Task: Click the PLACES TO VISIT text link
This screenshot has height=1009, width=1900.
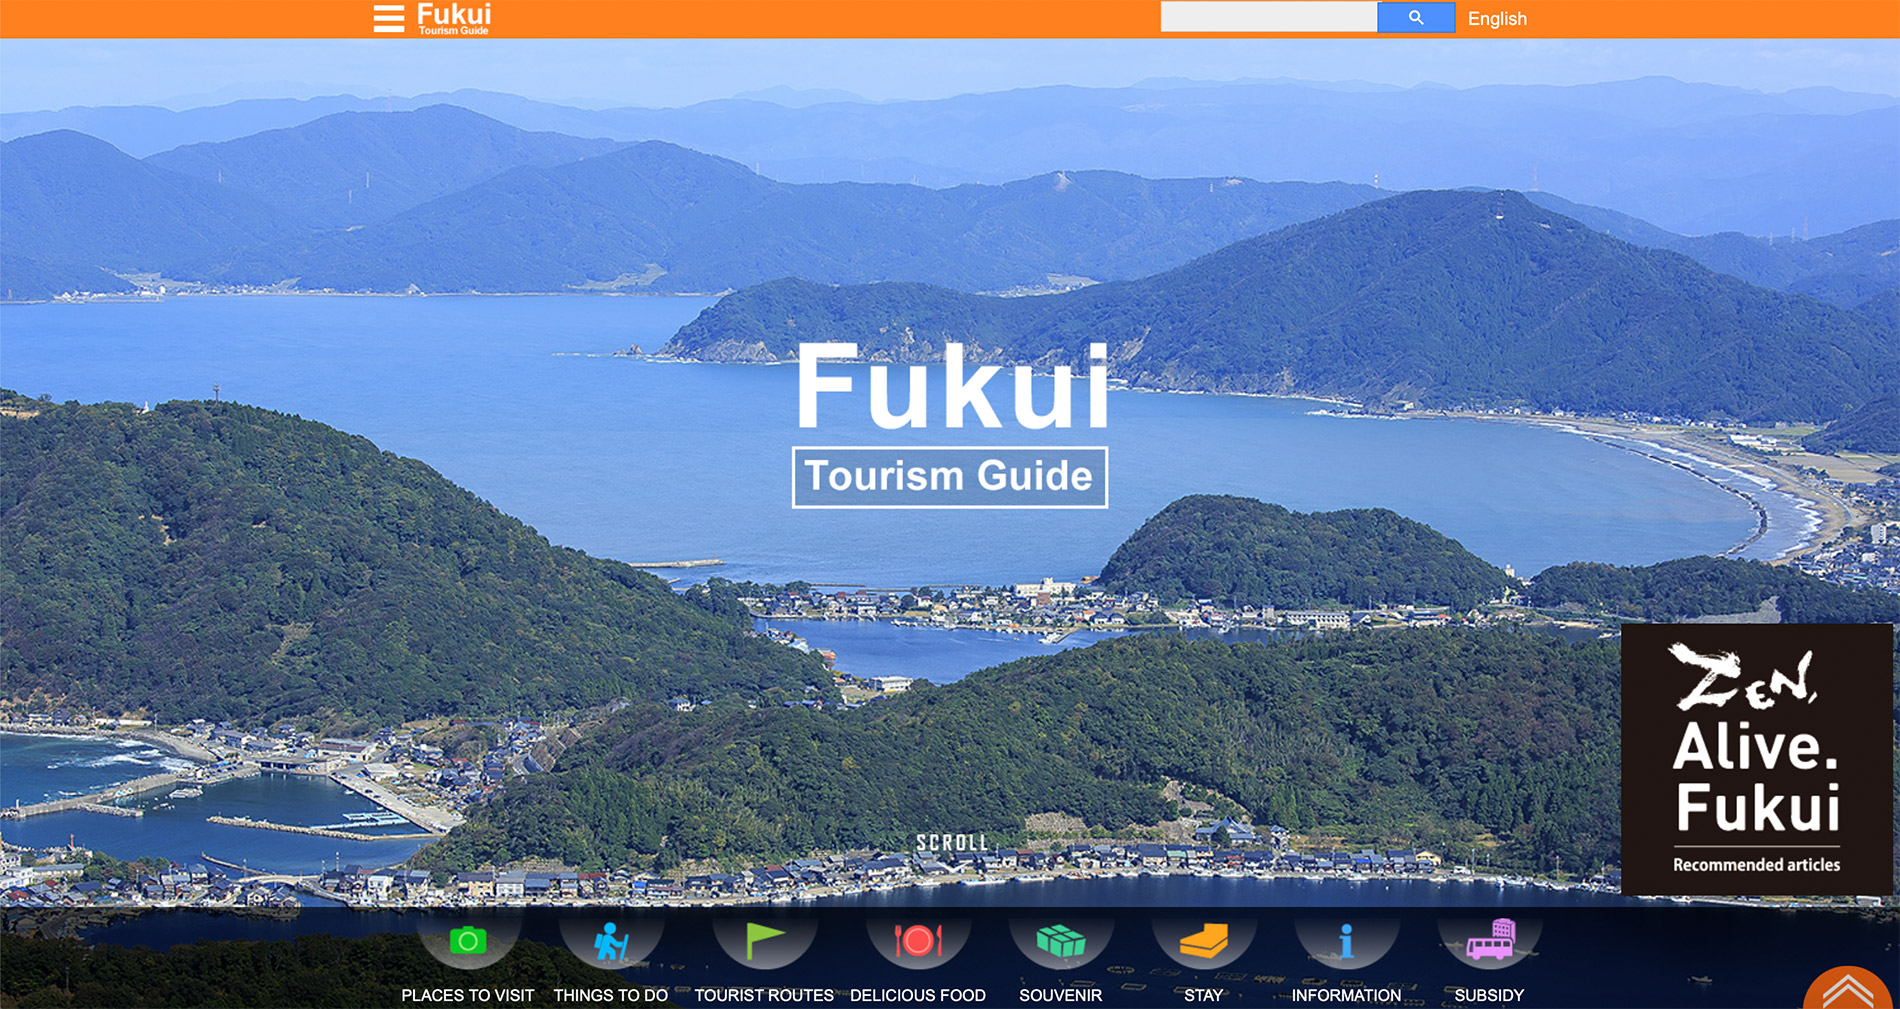Action: click(x=467, y=995)
